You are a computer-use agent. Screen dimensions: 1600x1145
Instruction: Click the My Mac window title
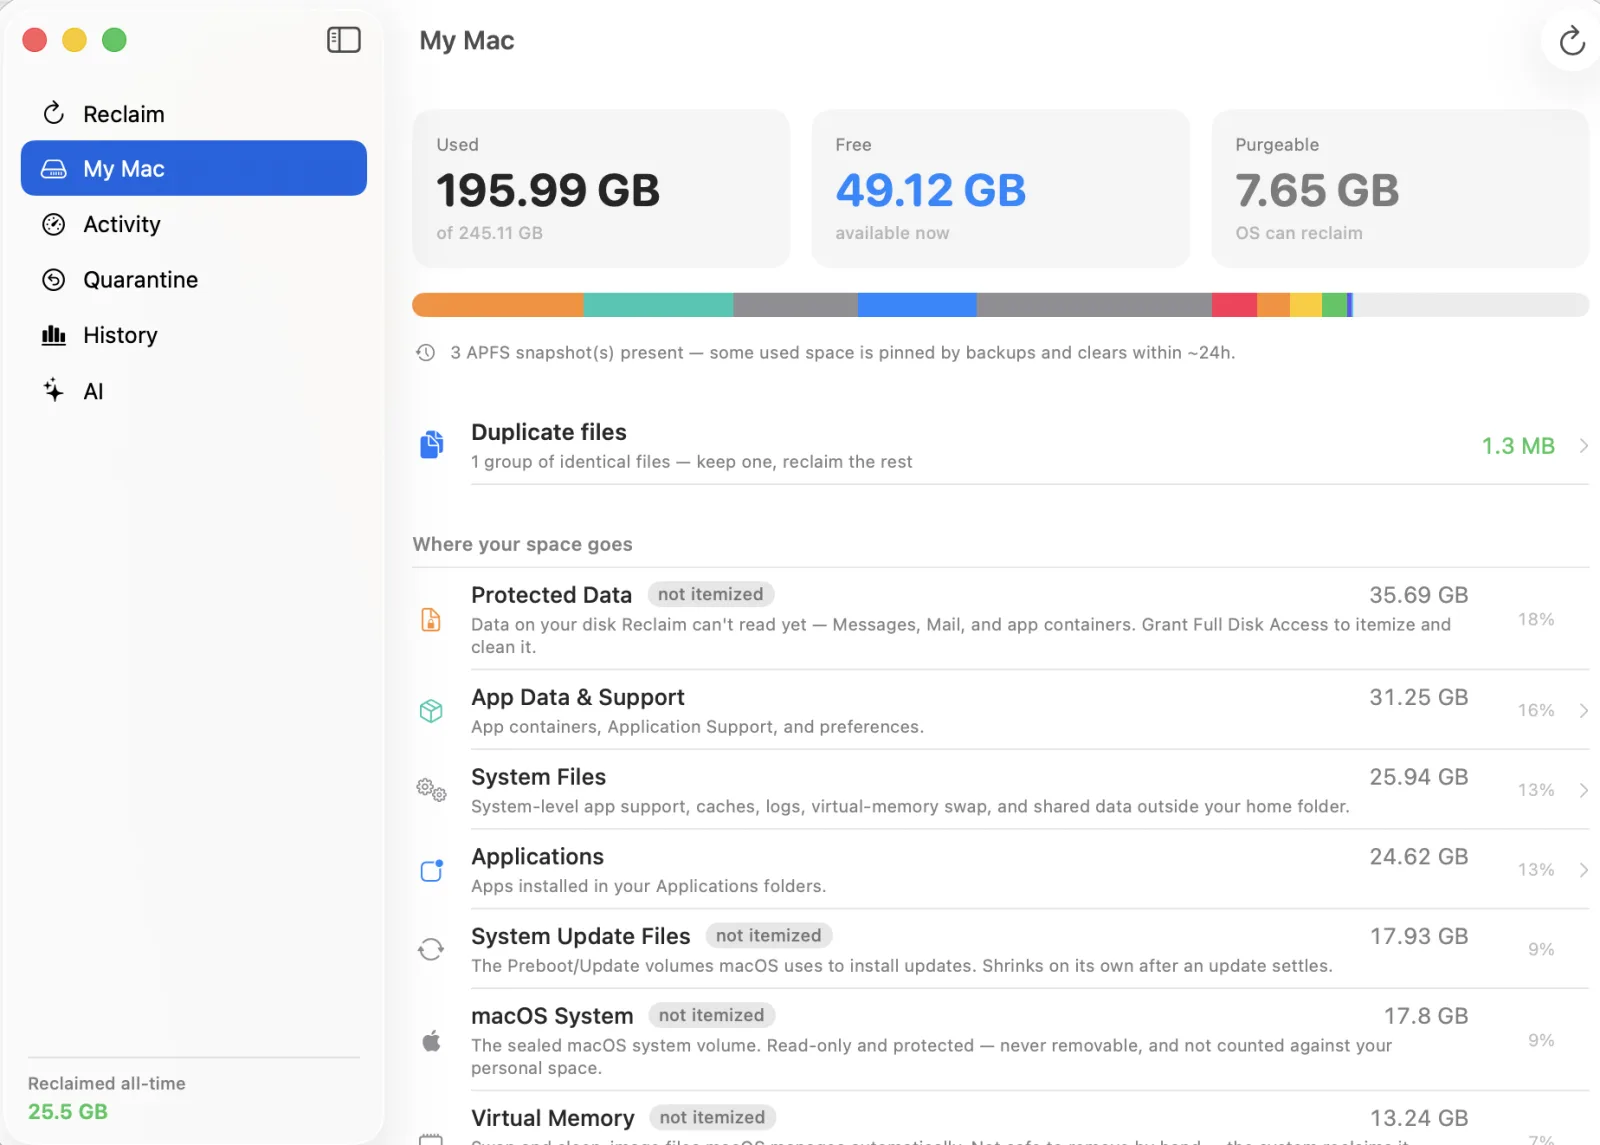coord(467,41)
